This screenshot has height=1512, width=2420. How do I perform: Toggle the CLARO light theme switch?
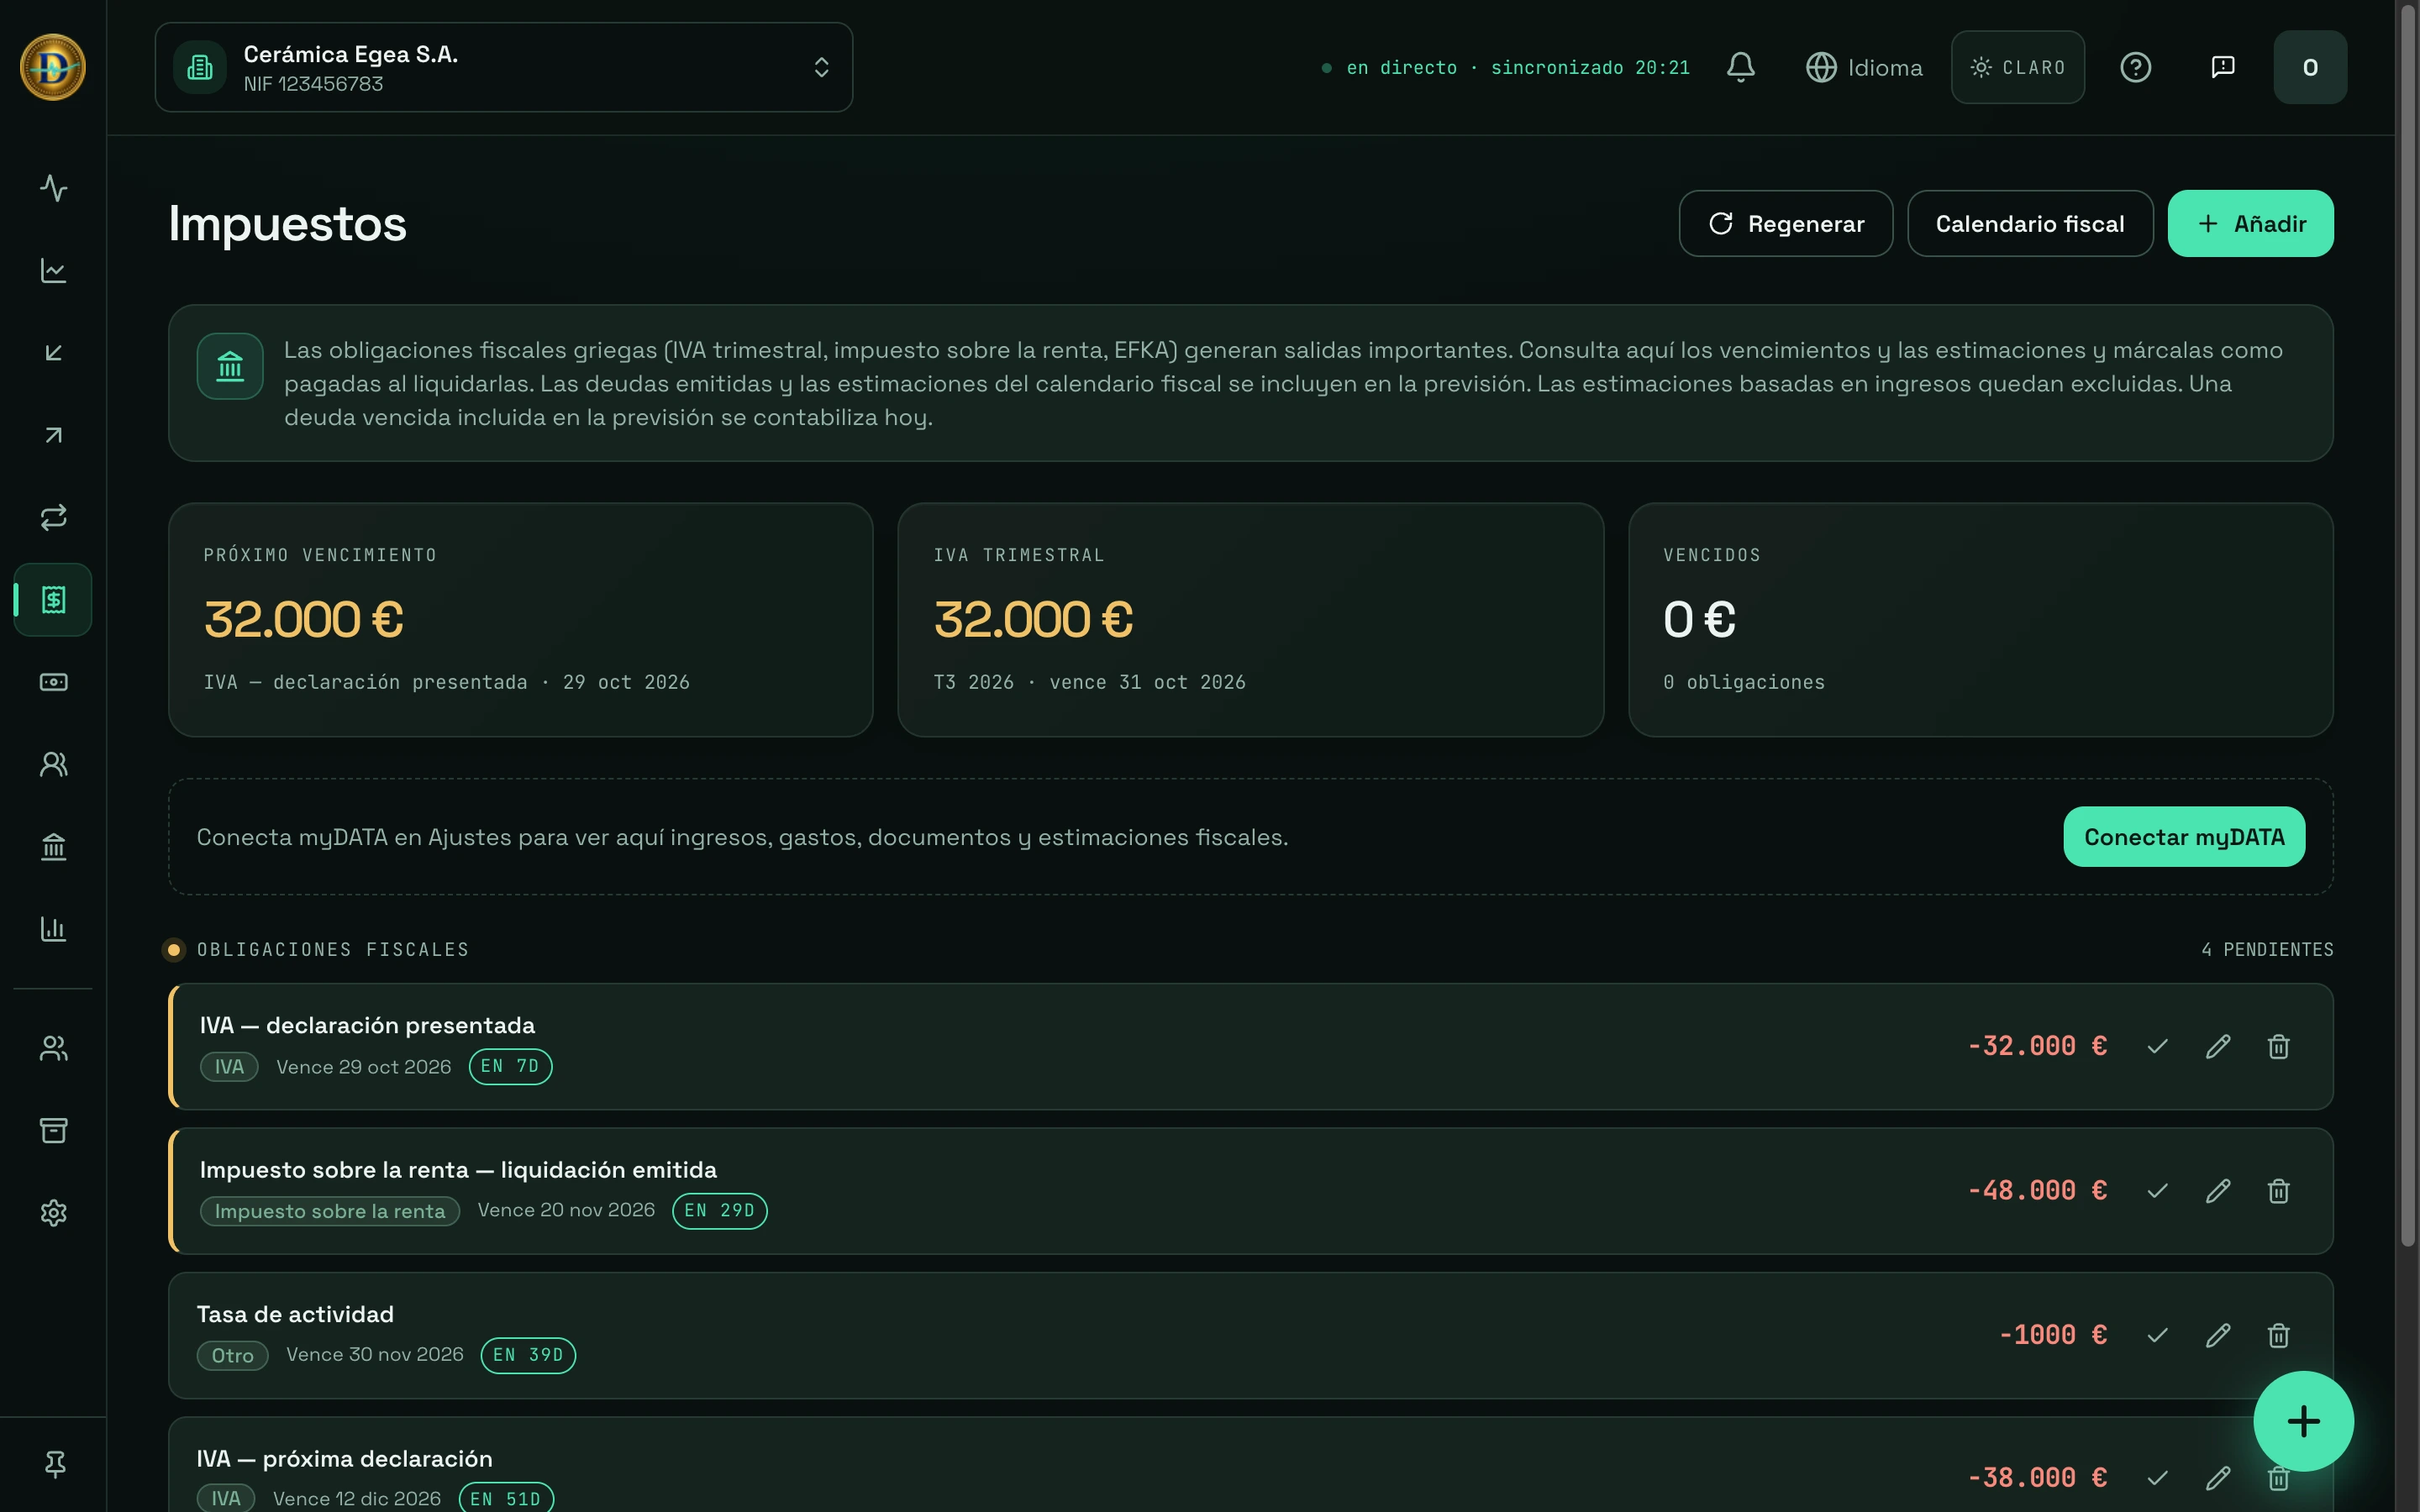tap(2017, 67)
